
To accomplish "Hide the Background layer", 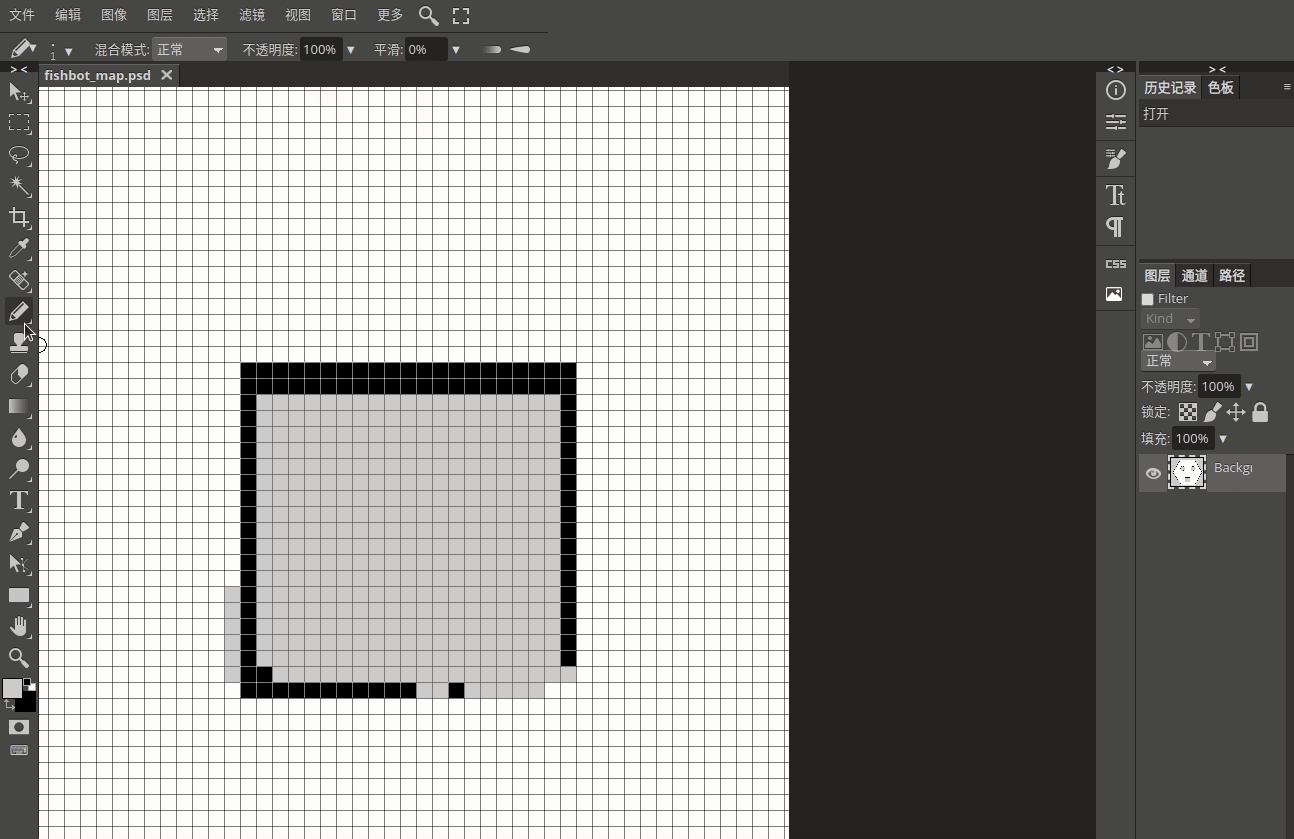I will tap(1153, 474).
